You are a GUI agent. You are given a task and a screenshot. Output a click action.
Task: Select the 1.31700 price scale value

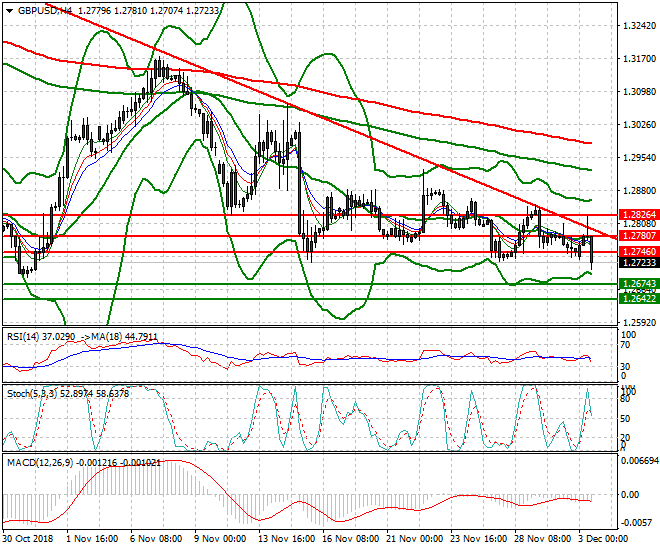pyautogui.click(x=639, y=58)
